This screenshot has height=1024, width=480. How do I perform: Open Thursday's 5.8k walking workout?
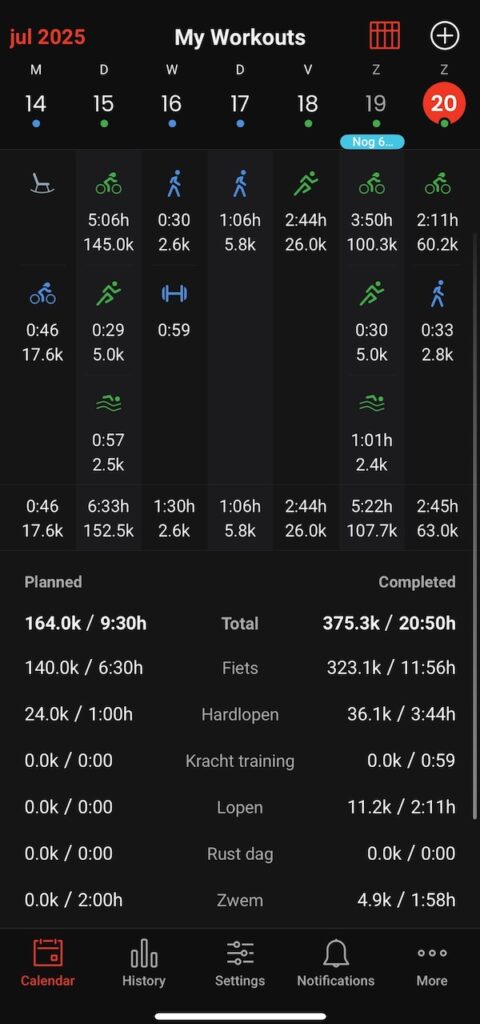(240, 211)
